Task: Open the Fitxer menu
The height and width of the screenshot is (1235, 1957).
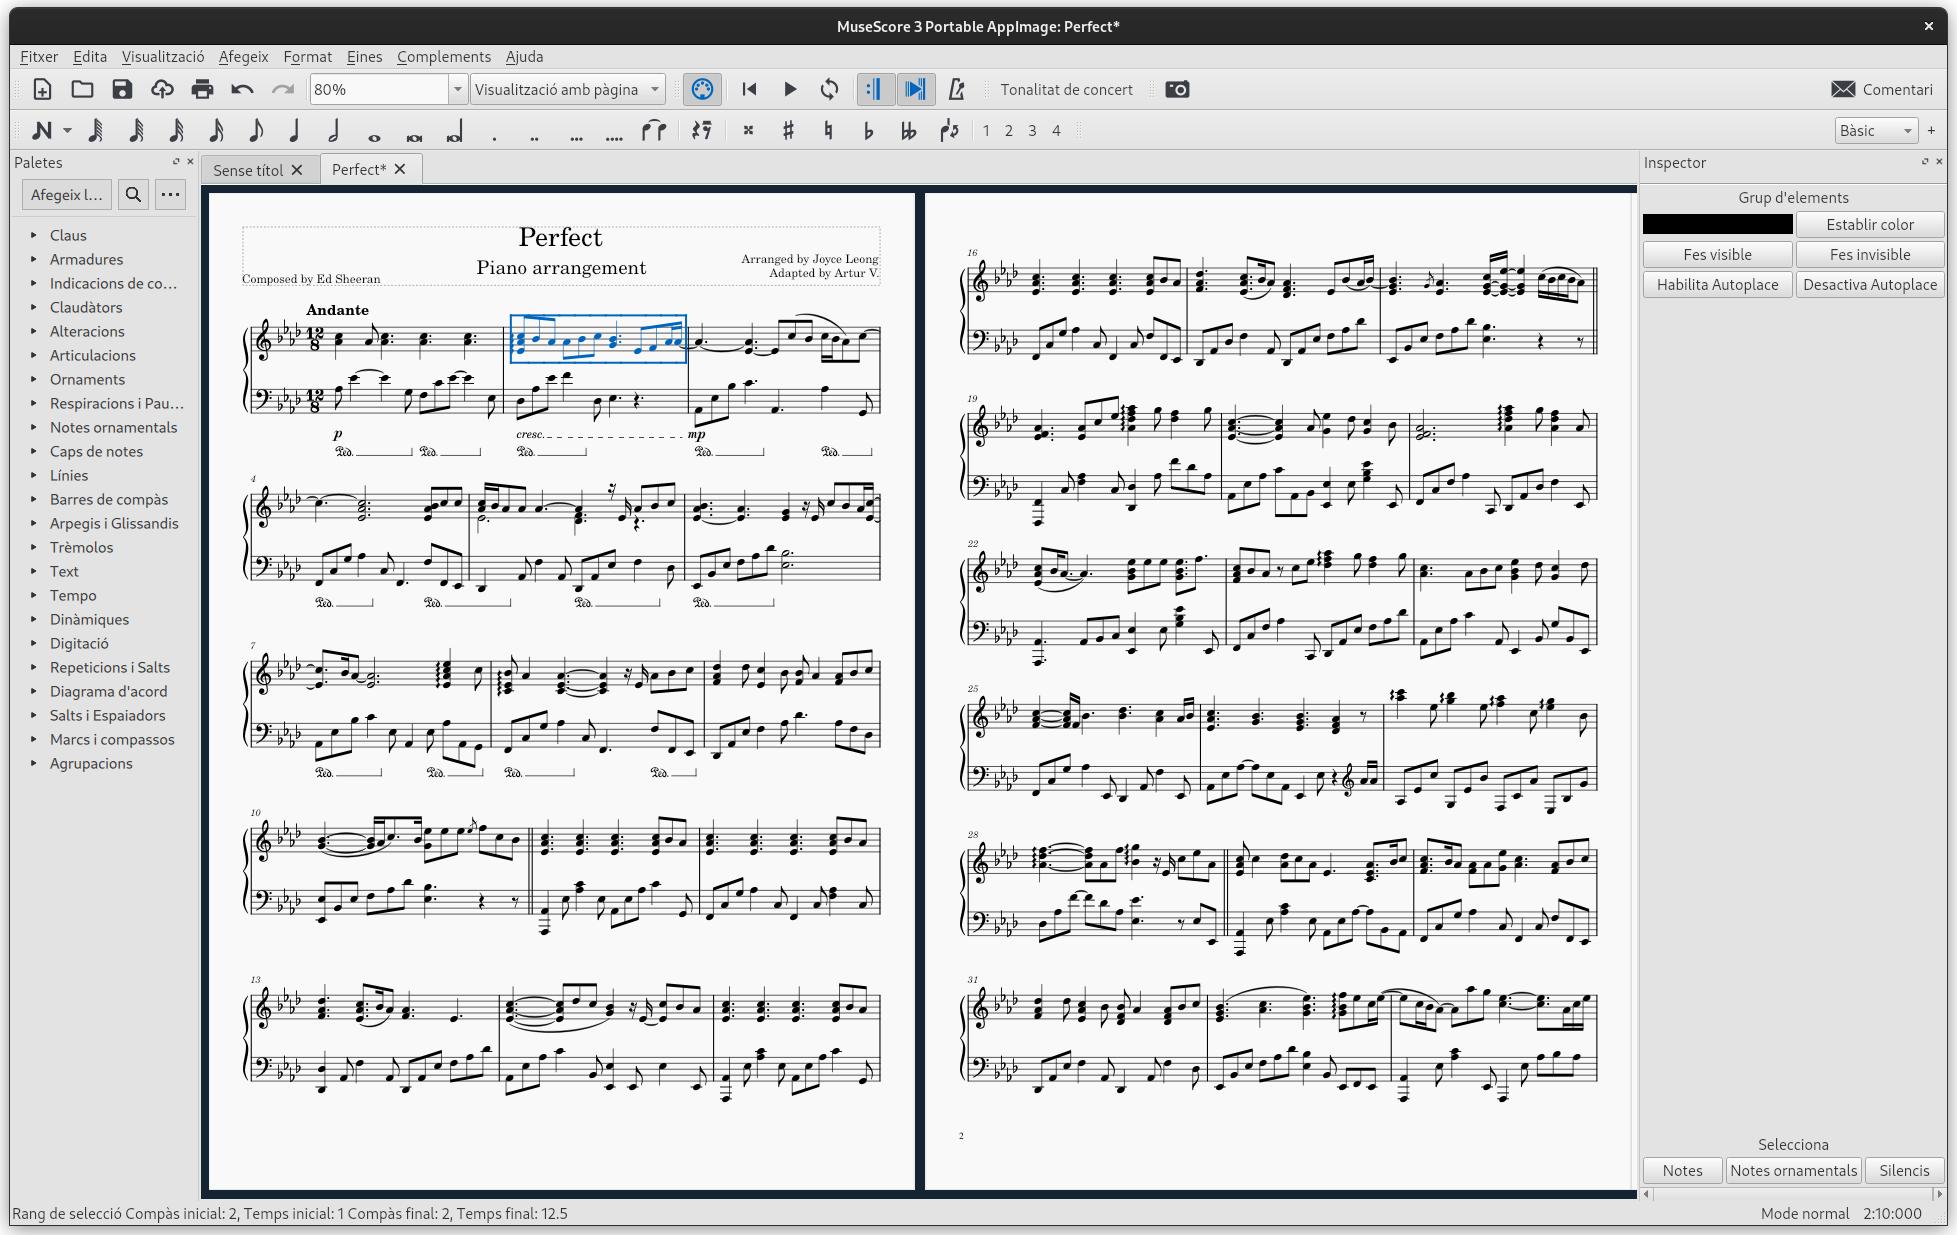Action: (39, 56)
